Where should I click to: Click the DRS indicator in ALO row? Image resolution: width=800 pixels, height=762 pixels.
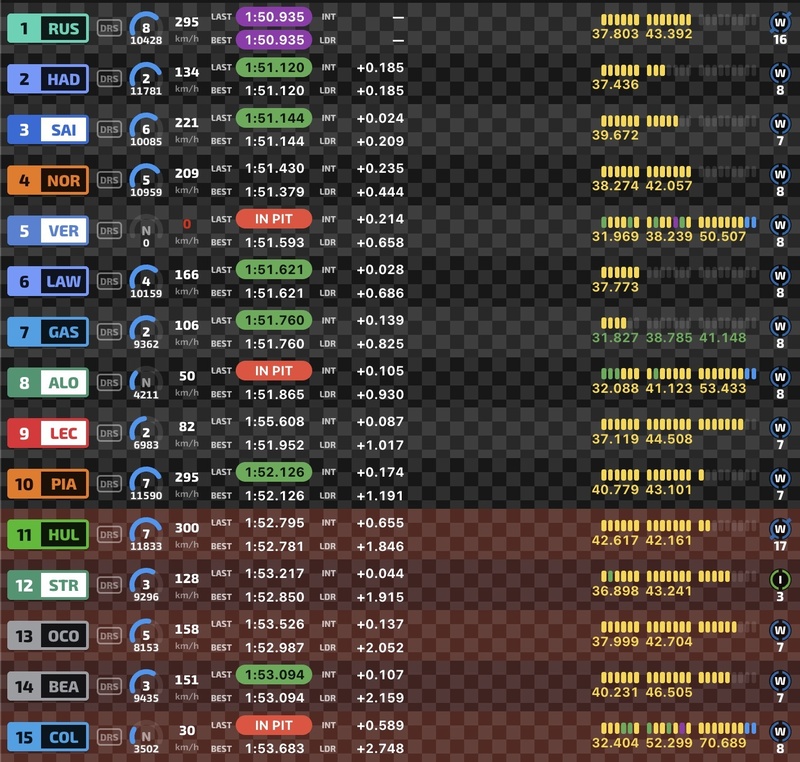point(109,383)
